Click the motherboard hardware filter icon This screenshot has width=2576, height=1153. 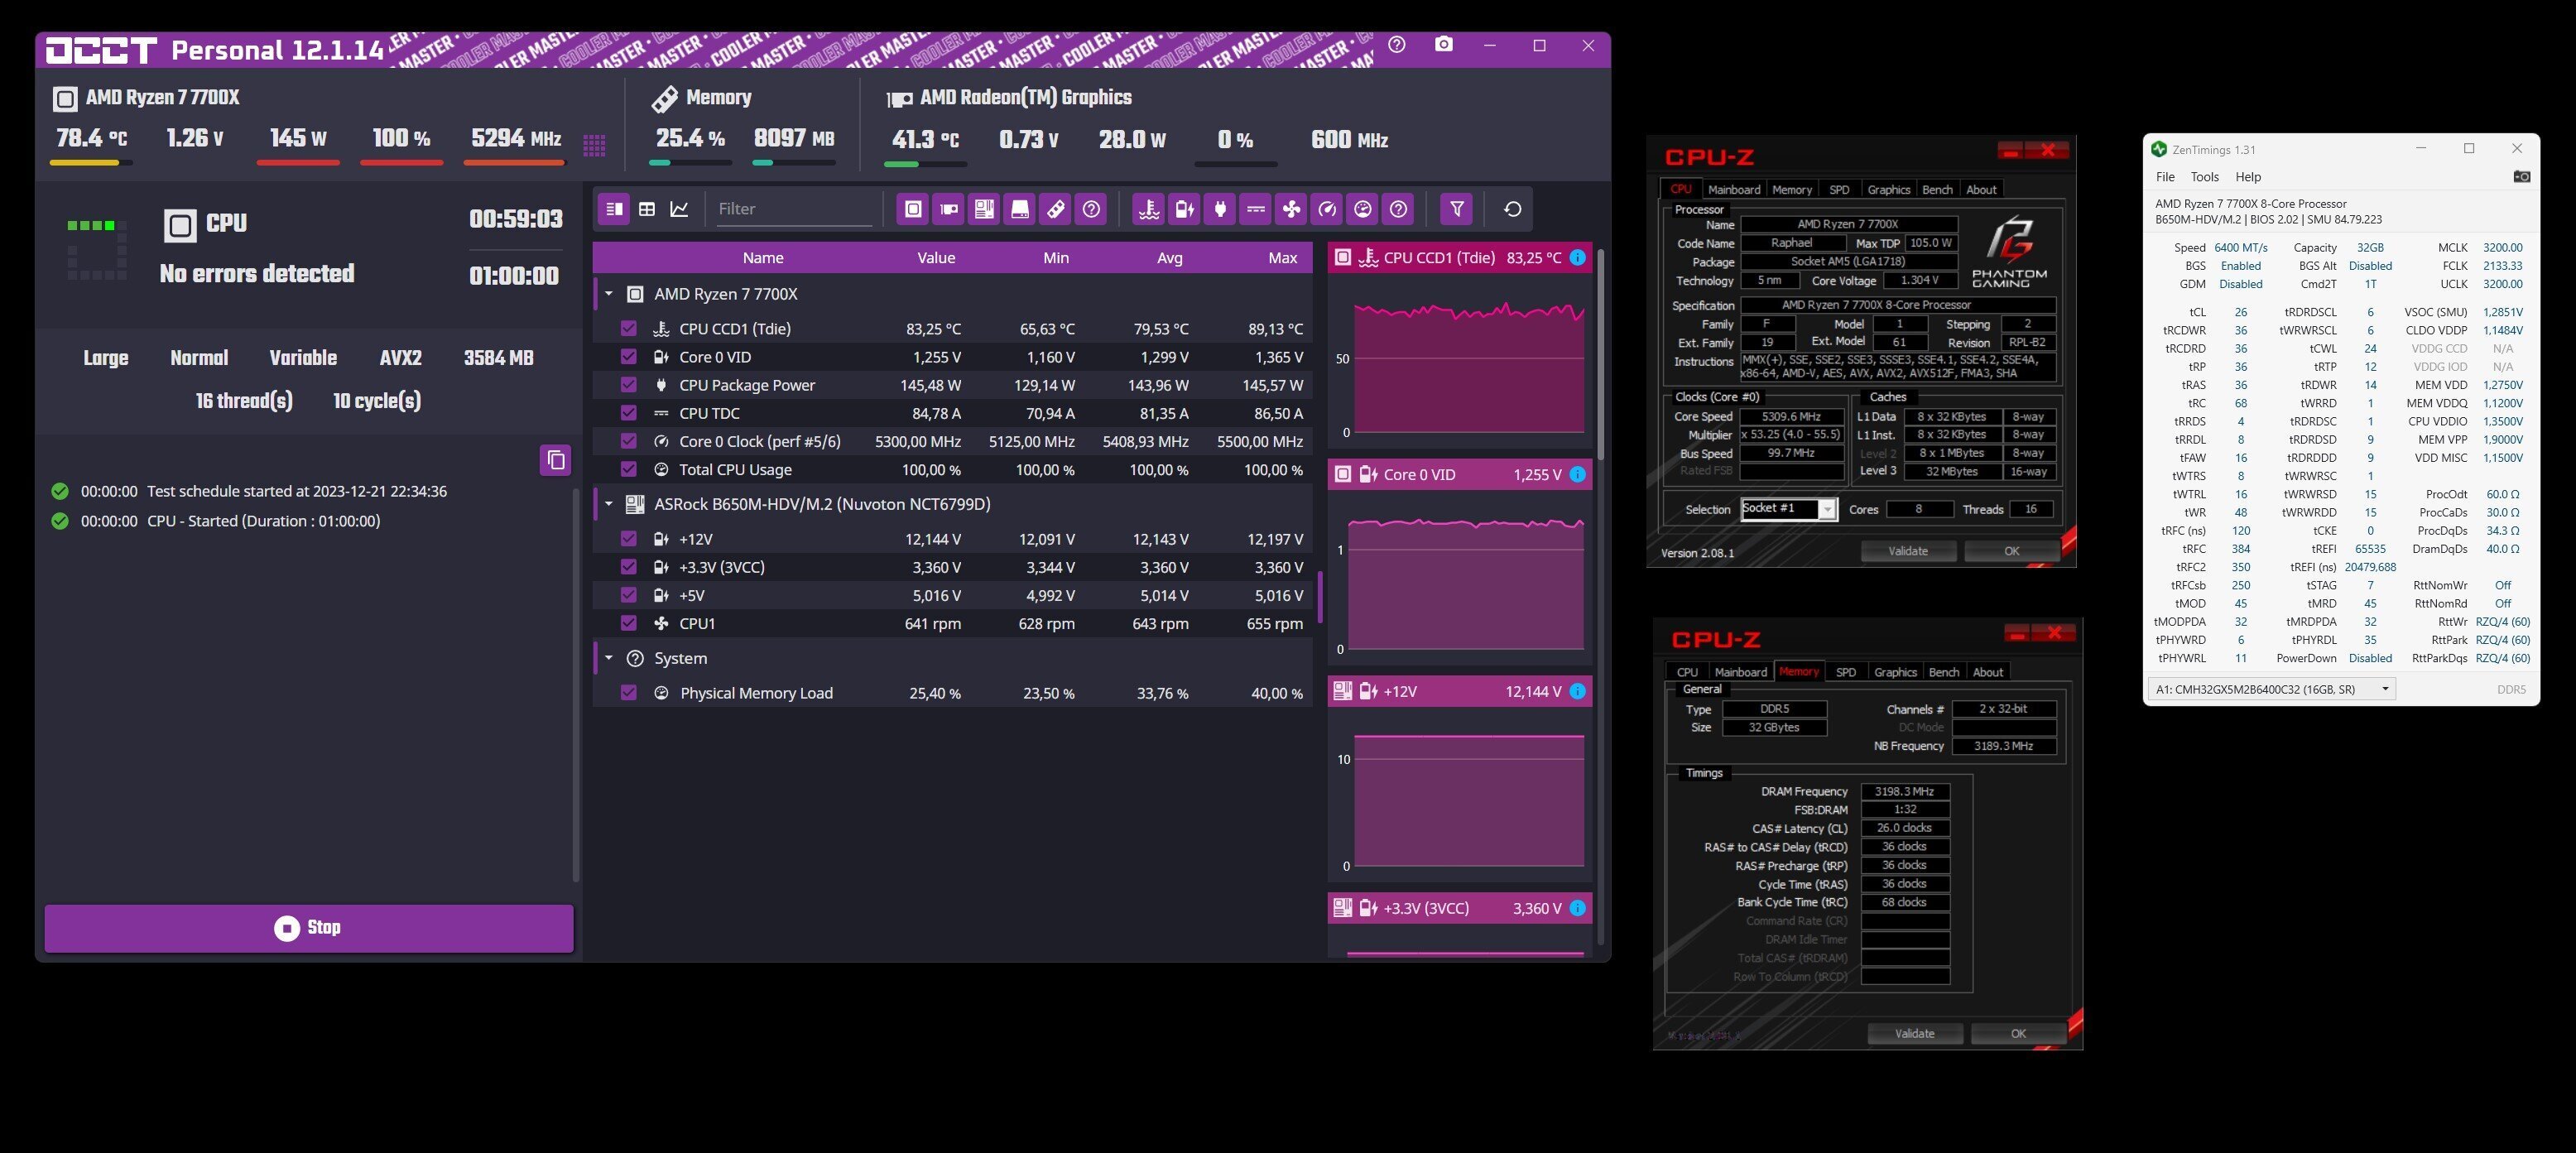click(x=984, y=209)
